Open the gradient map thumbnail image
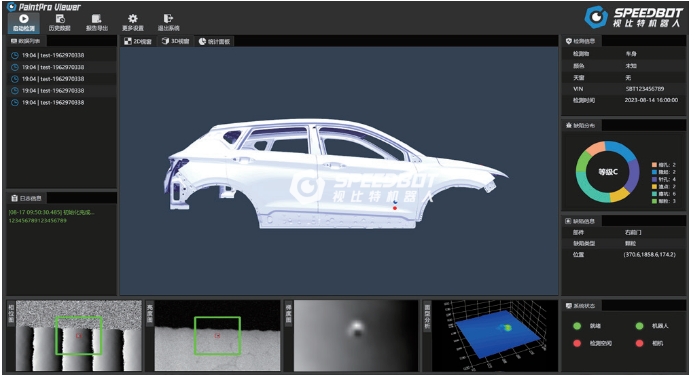The width and height of the screenshot is (695, 377). coord(355,336)
